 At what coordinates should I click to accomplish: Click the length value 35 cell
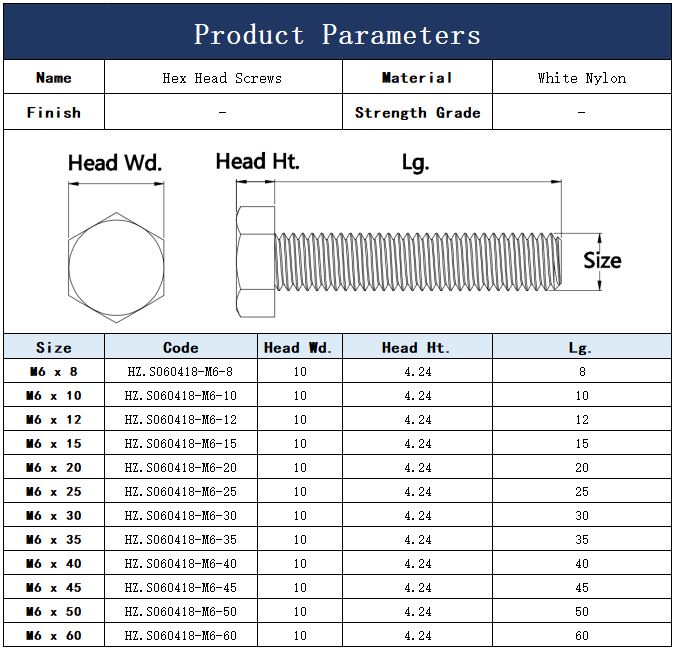pyautogui.click(x=581, y=540)
